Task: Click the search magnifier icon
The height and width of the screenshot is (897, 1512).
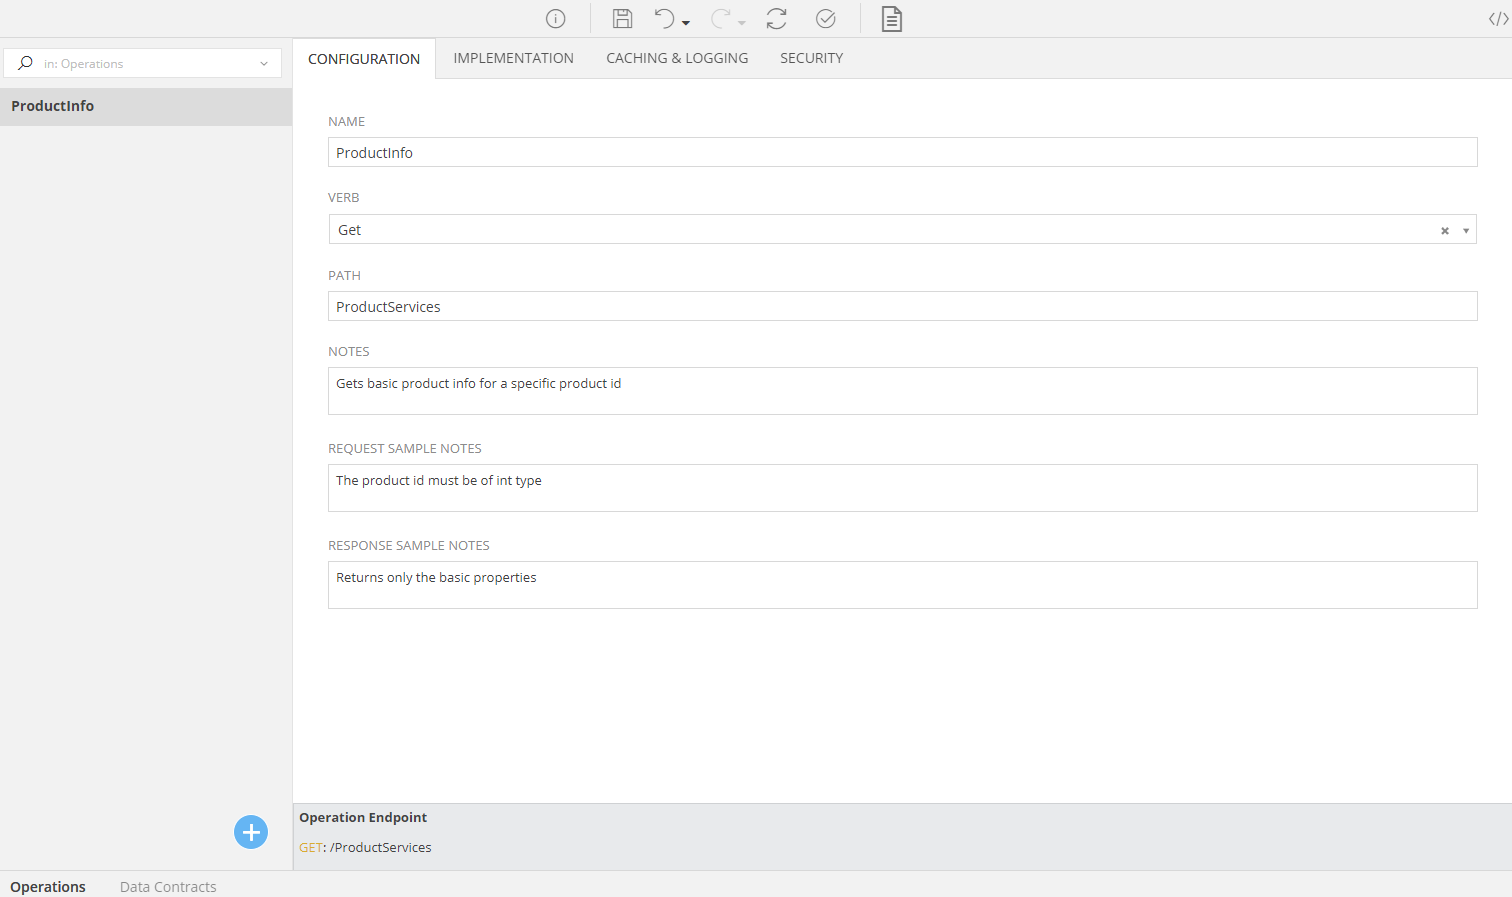Action: click(x=26, y=63)
